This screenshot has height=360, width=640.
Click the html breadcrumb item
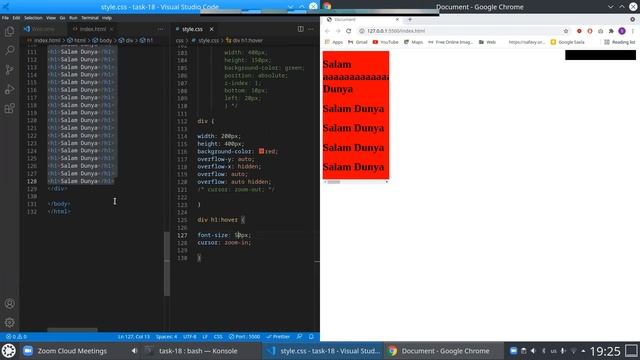click(77, 40)
